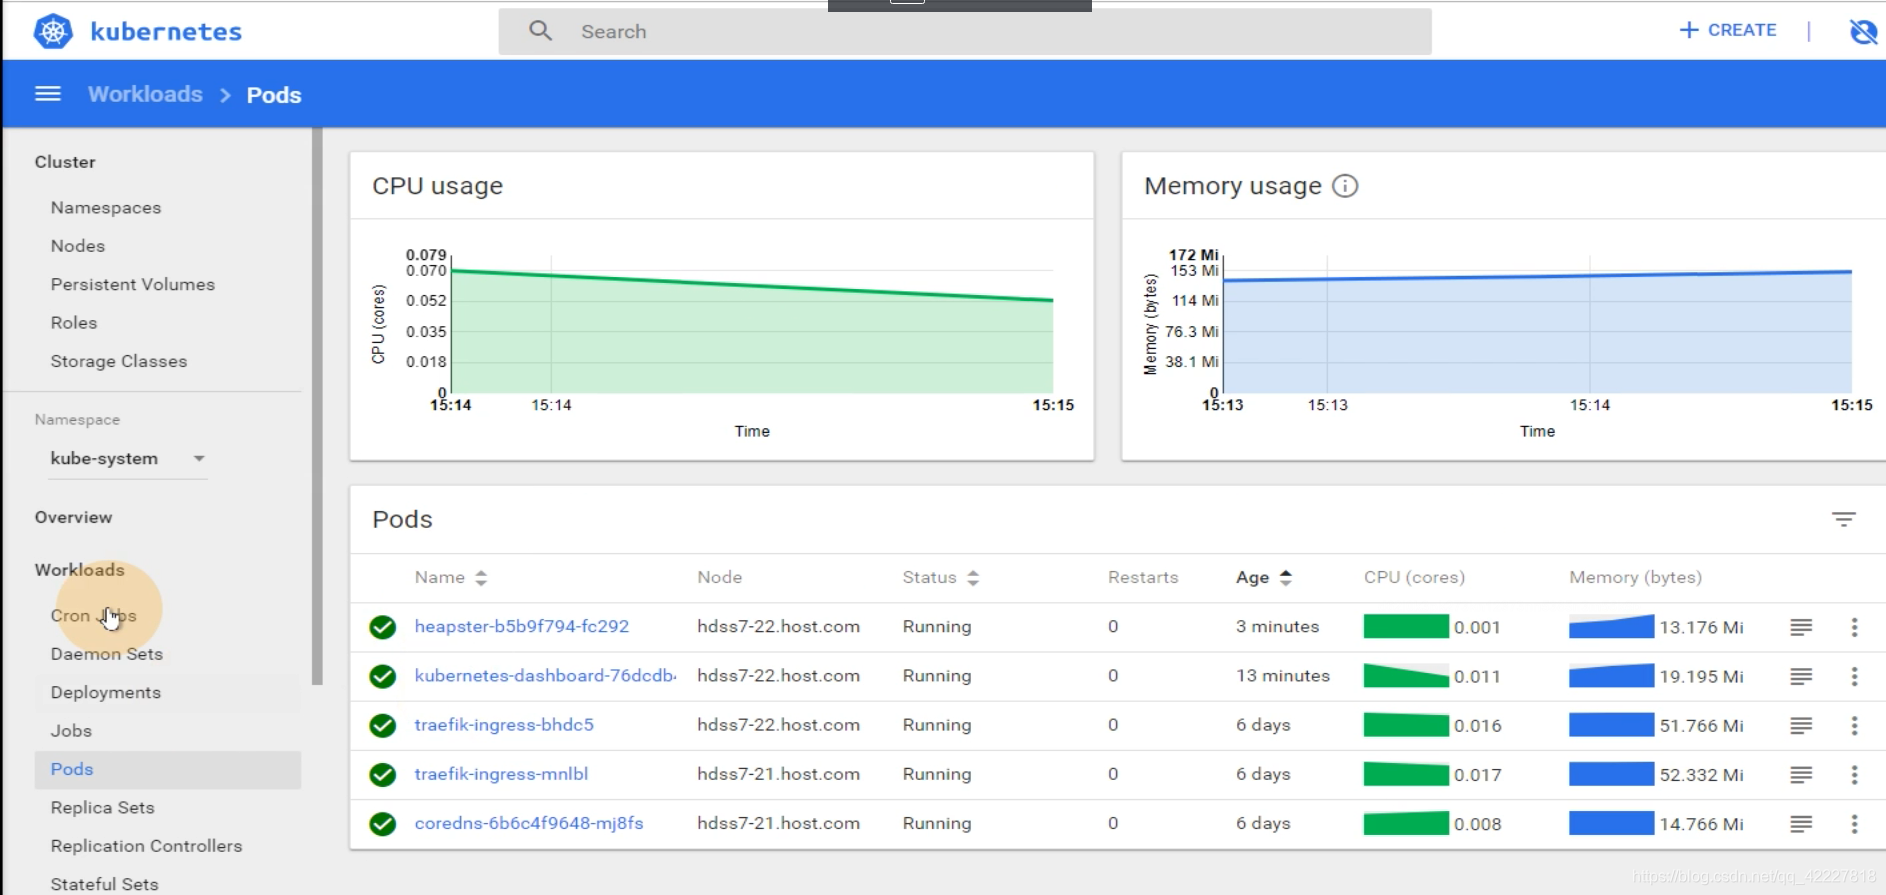The image size is (1886, 895).
Task: Open Replication Controllers in sidebar
Action: pos(147,846)
